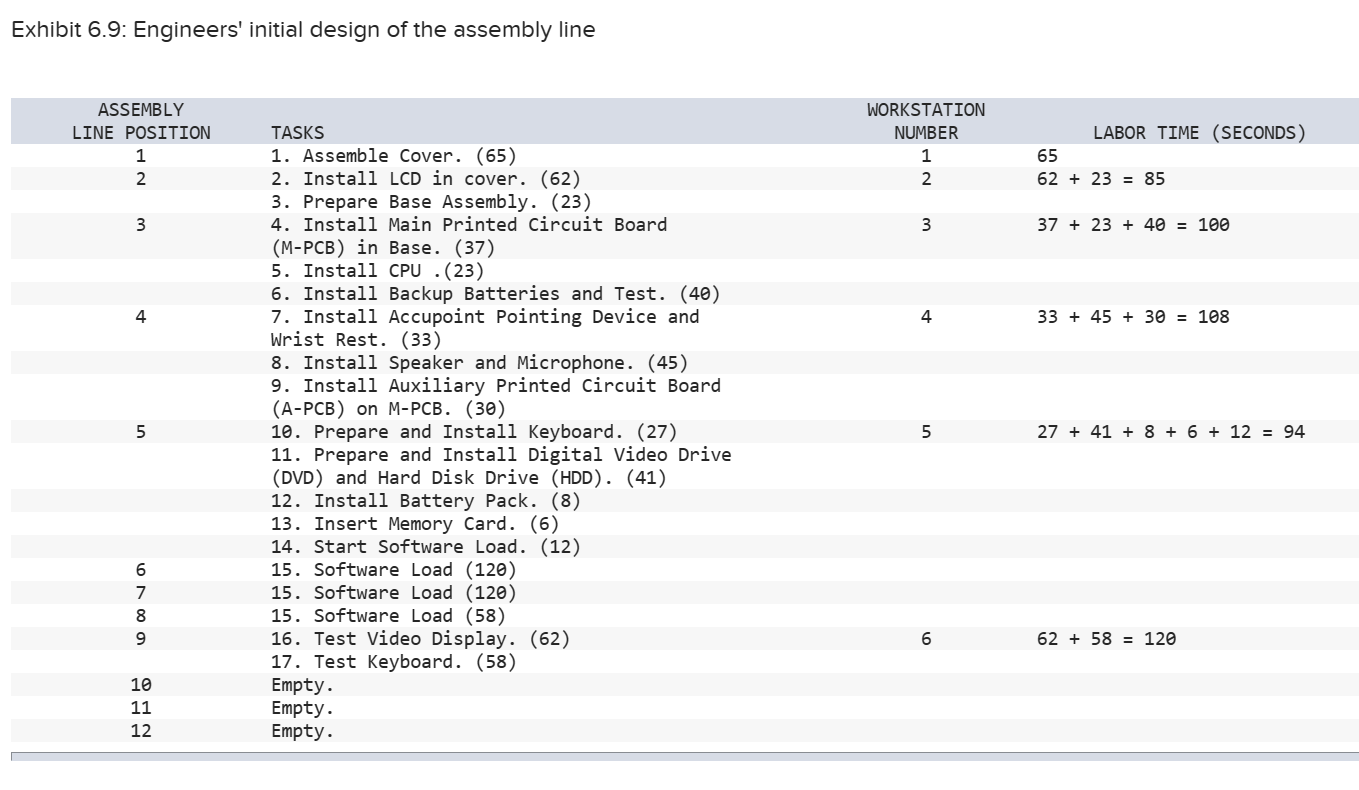Click labor time value '65'

click(1048, 156)
